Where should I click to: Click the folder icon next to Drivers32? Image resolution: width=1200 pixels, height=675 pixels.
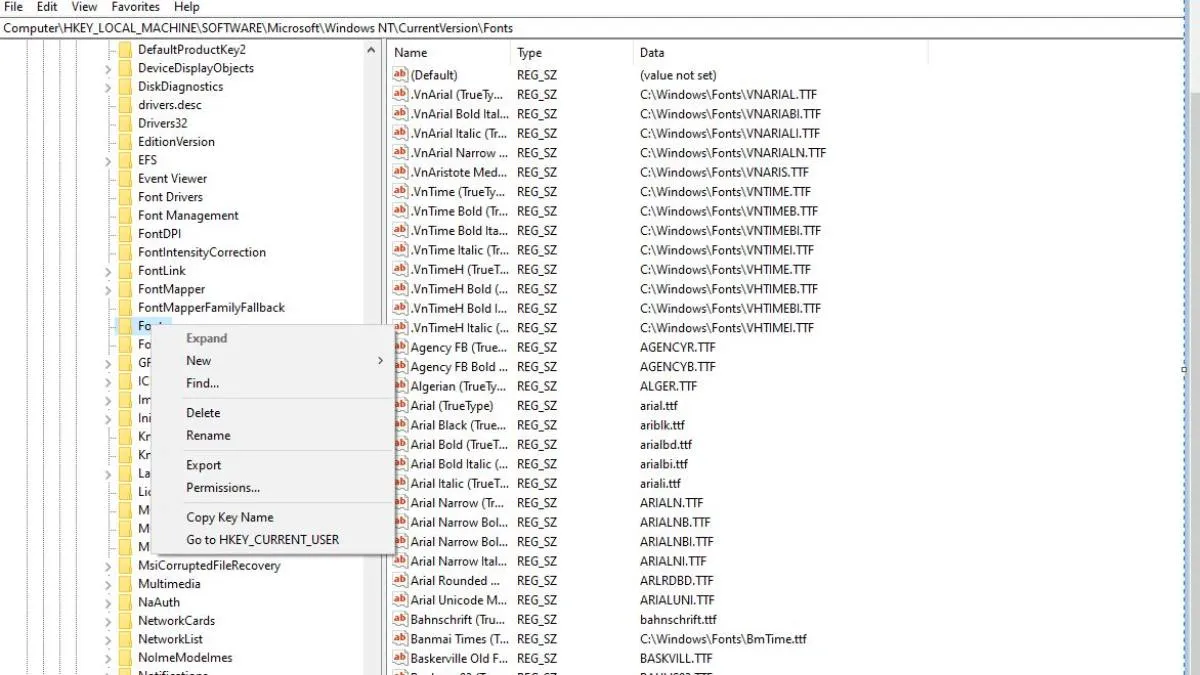pos(124,123)
